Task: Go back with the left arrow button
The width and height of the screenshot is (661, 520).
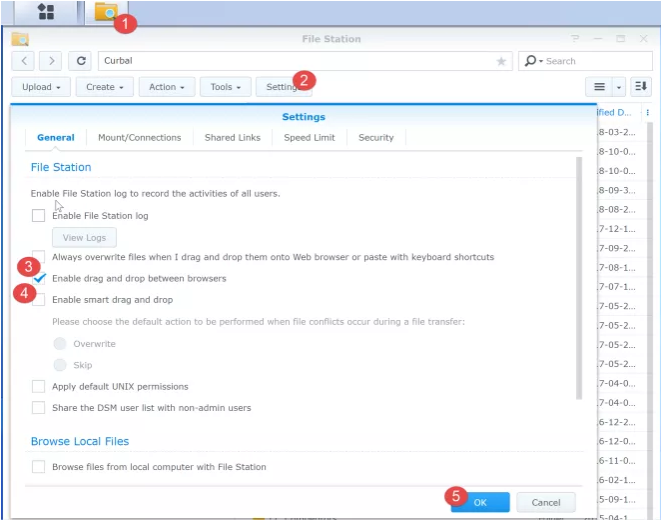Action: point(25,61)
